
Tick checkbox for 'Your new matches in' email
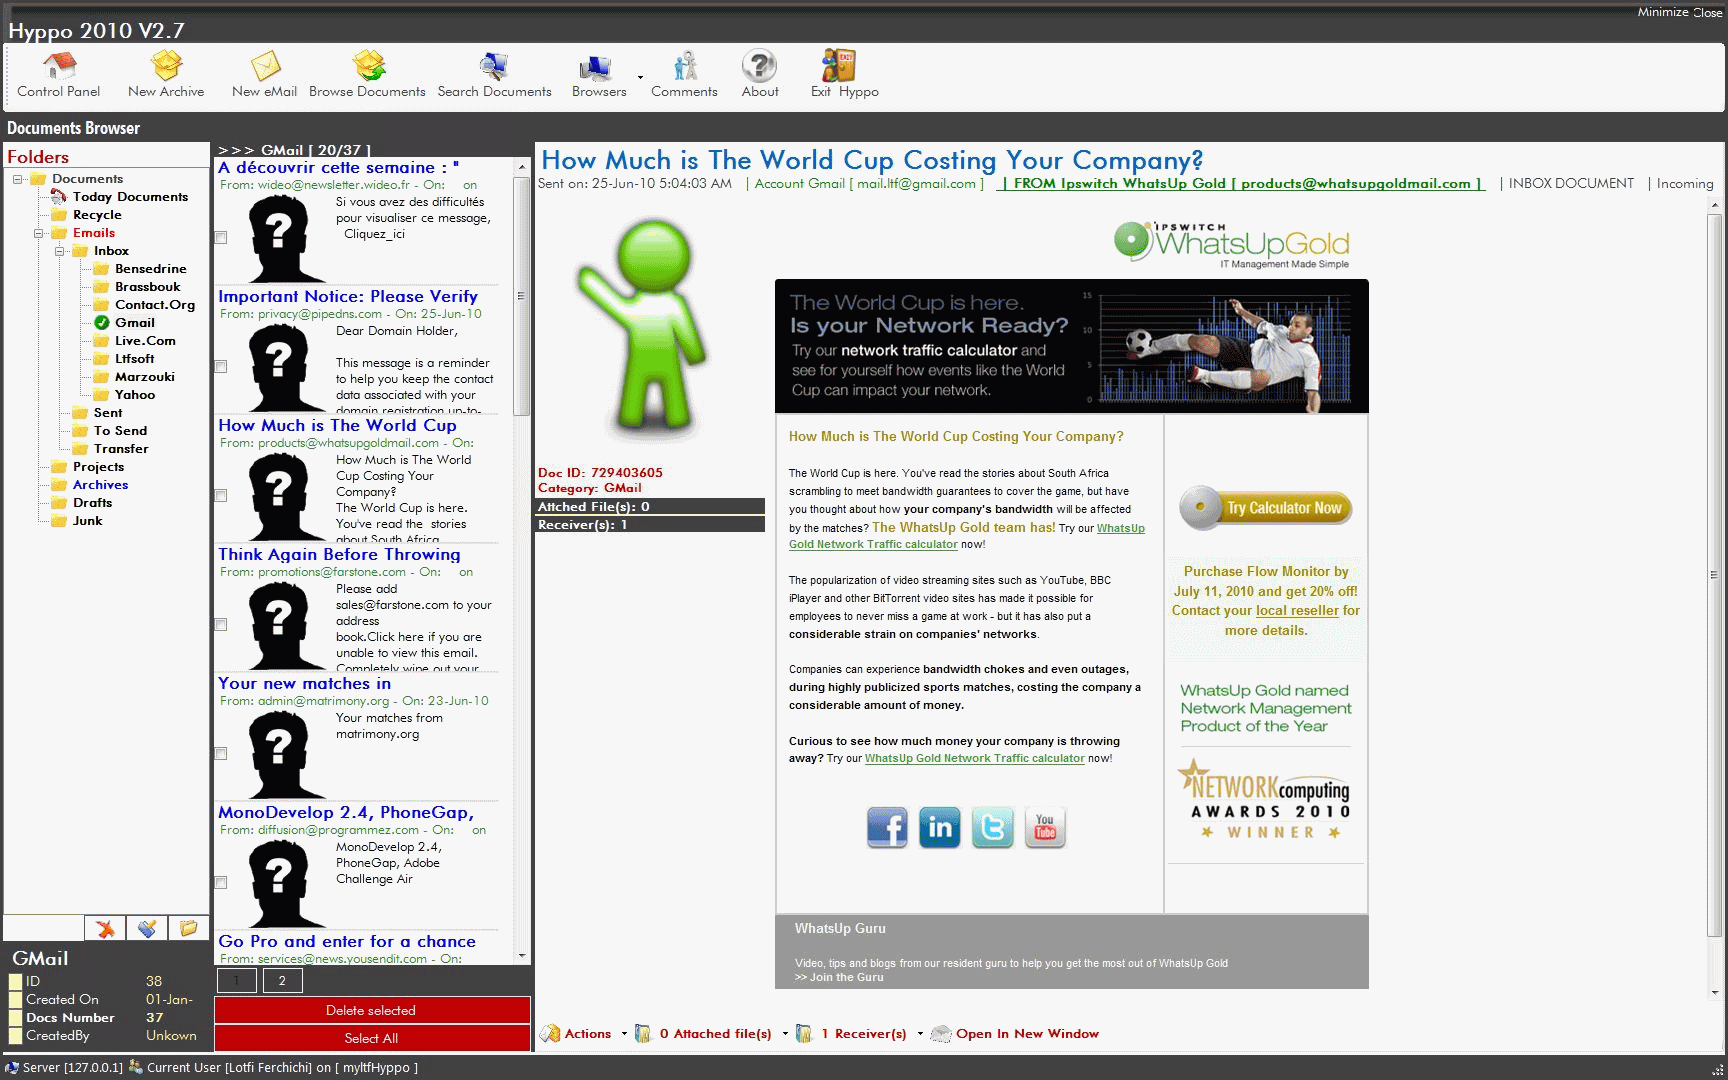[x=221, y=754]
